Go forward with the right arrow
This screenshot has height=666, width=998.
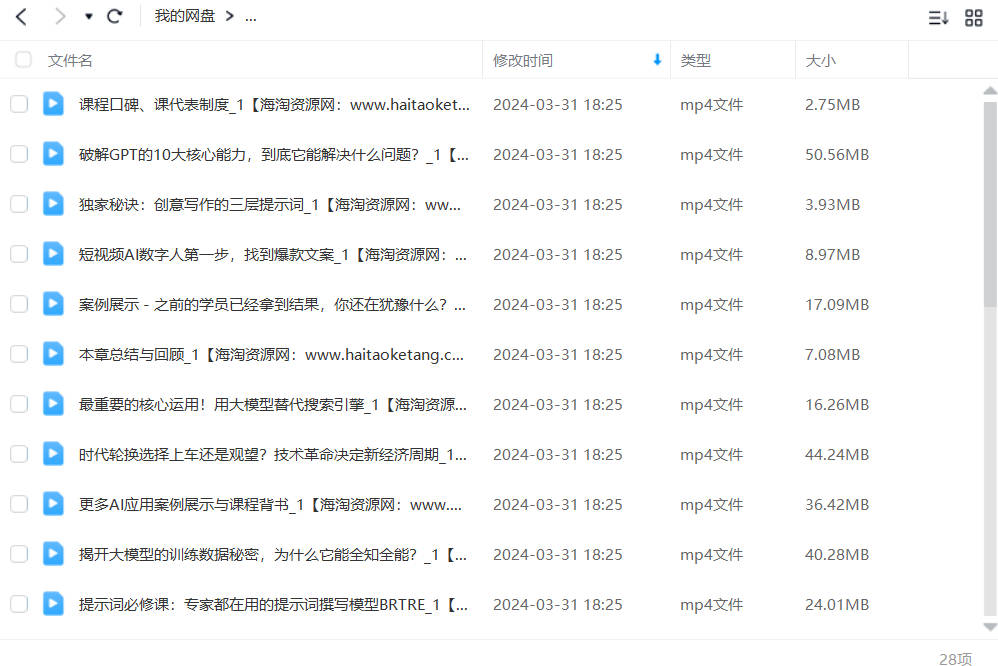coord(59,17)
